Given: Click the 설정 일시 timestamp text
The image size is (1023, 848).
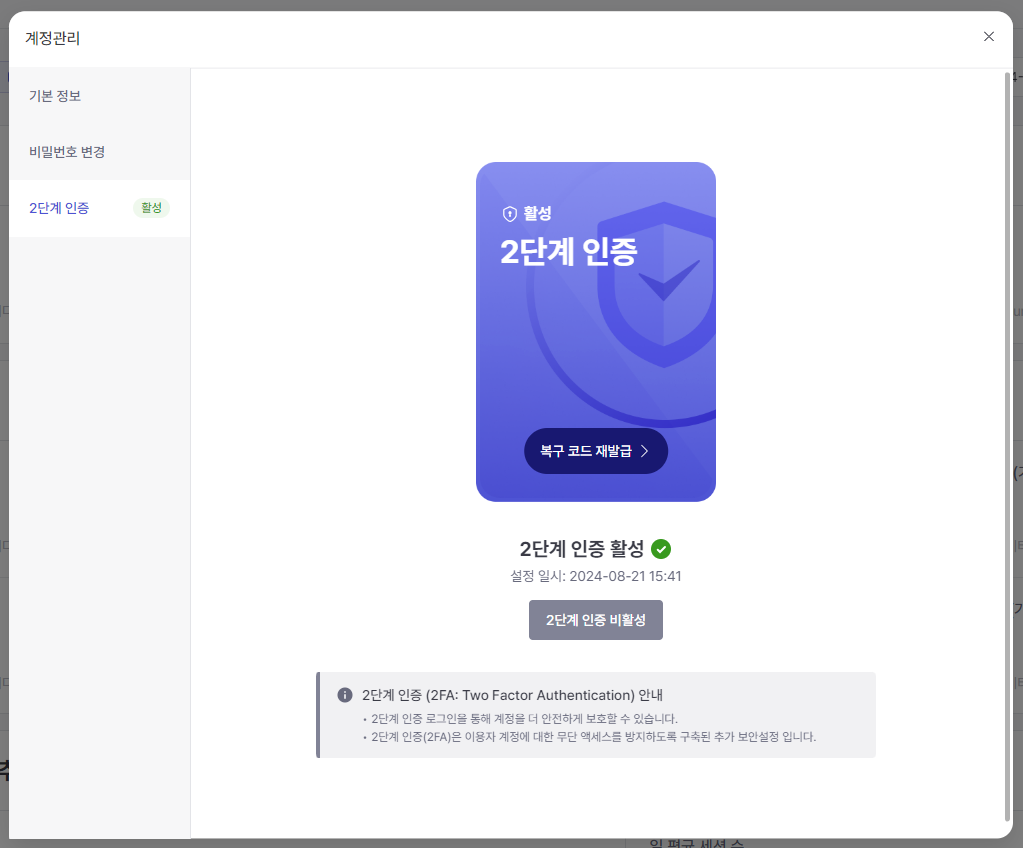Looking at the screenshot, I should [x=596, y=576].
